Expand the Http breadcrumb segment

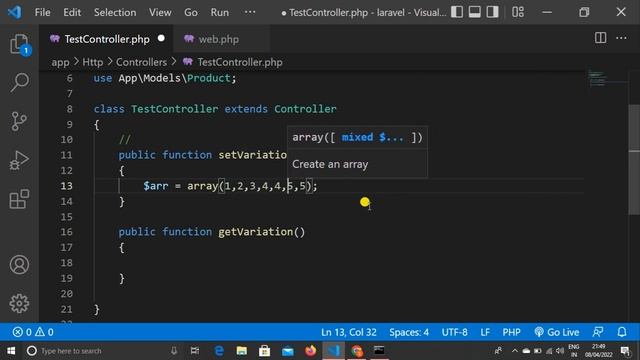coord(93,62)
